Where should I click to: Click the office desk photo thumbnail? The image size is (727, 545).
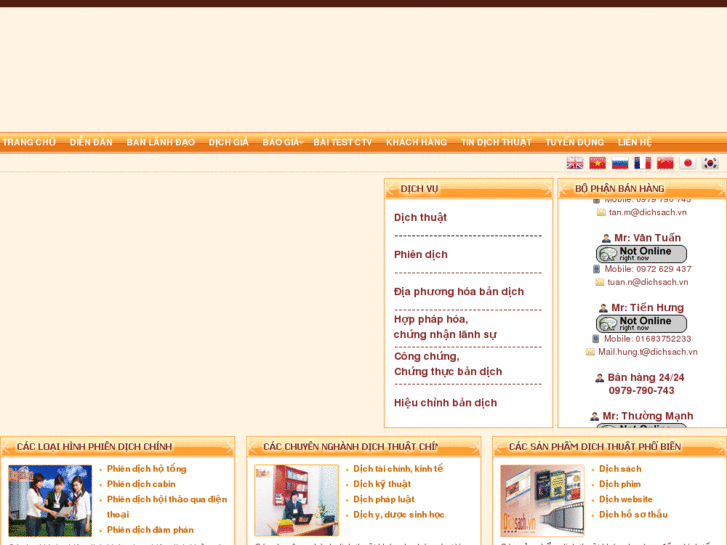296,500
